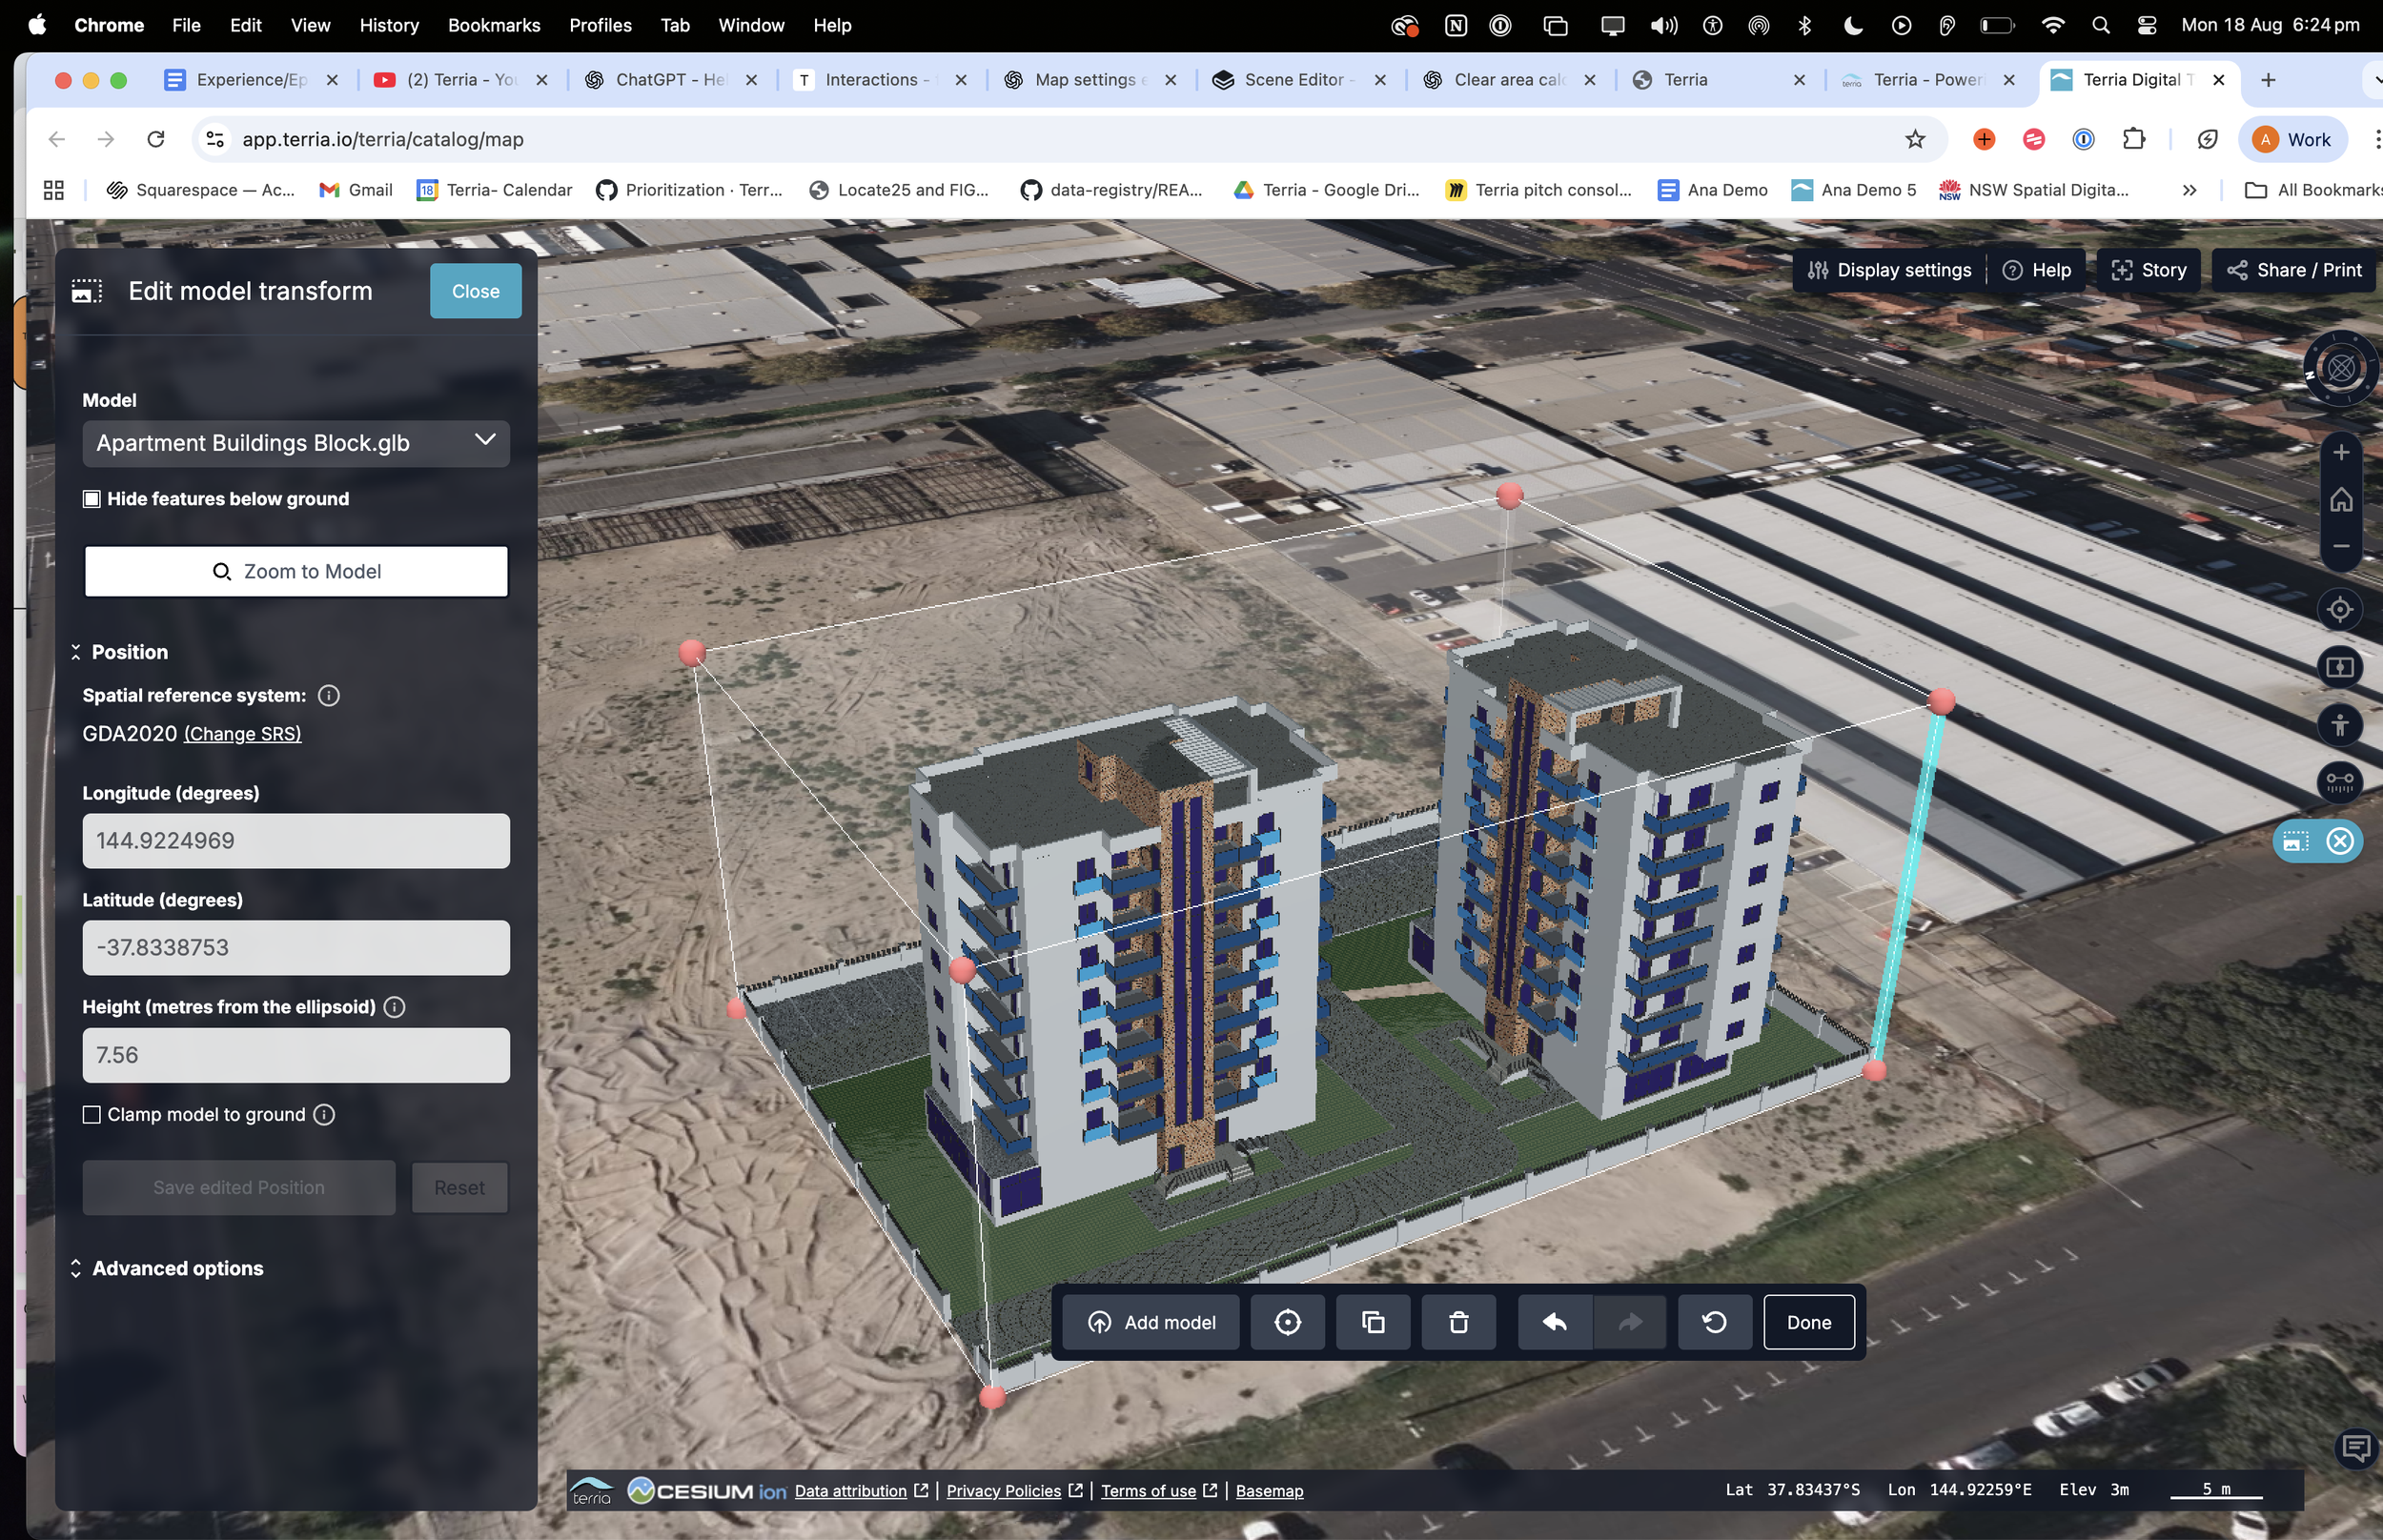Viewport: 2383px width, 1540px height.
Task: Click the zoom in plus icon
Action: pyautogui.click(x=2340, y=453)
